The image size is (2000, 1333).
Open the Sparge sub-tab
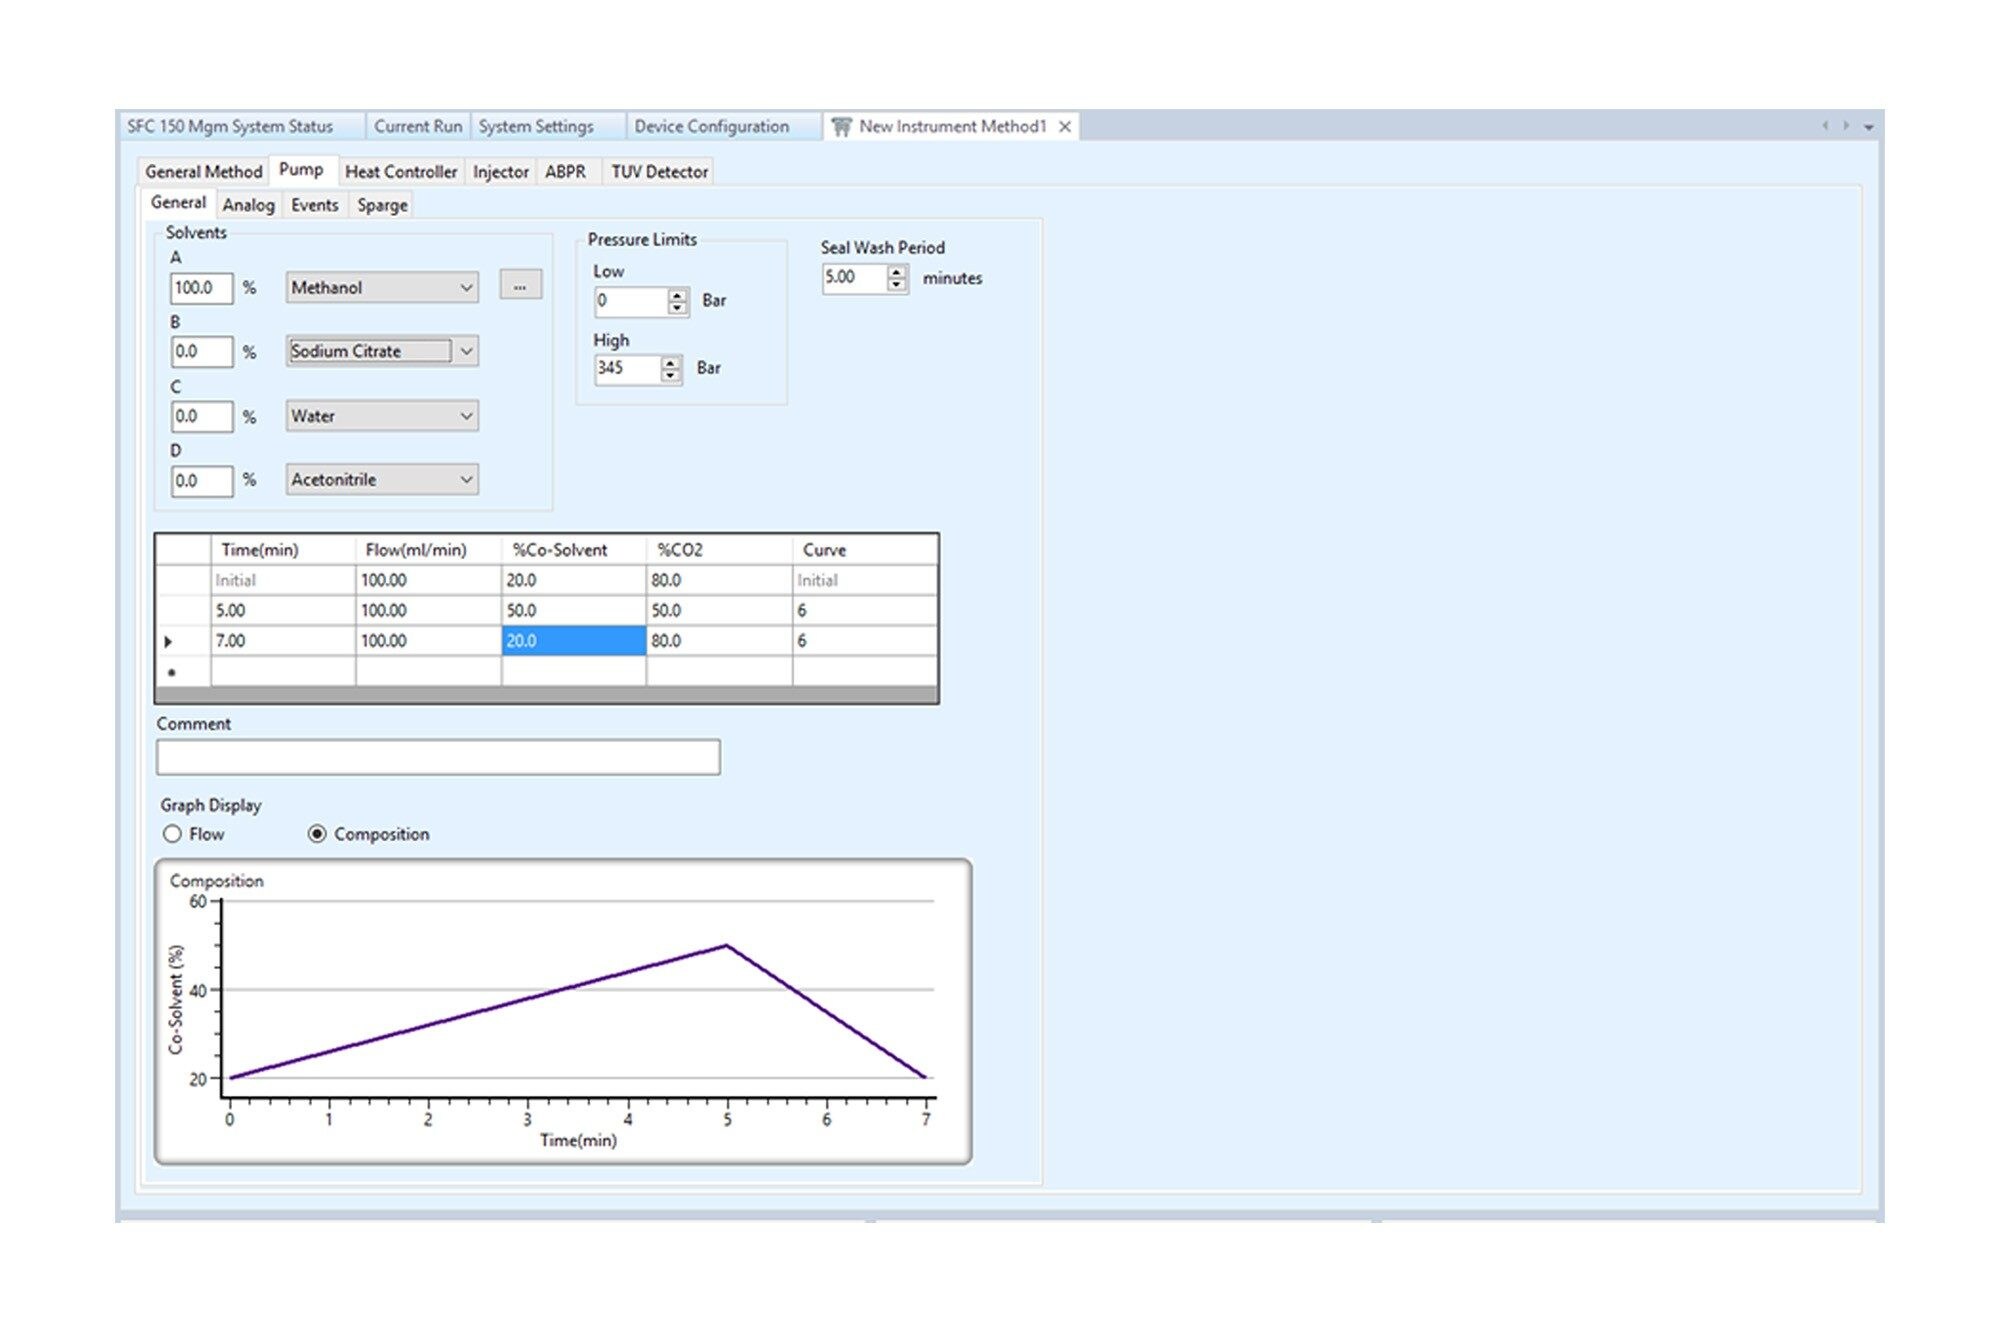coord(382,205)
